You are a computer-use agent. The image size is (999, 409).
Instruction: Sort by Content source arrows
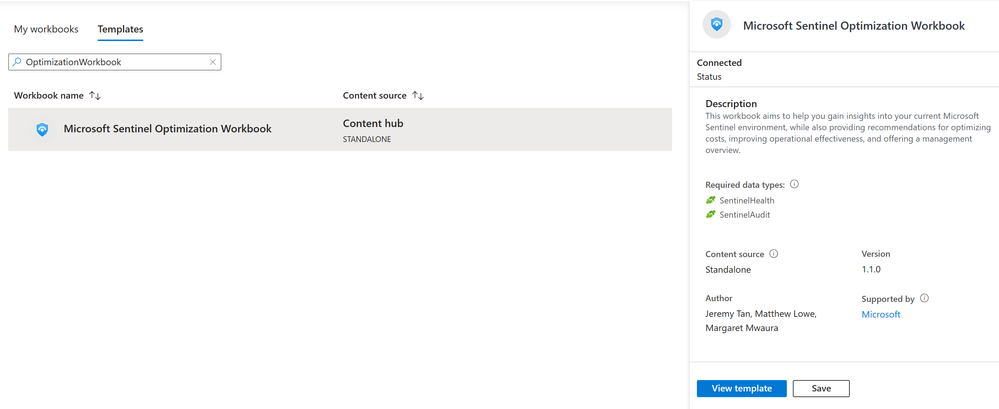point(418,96)
